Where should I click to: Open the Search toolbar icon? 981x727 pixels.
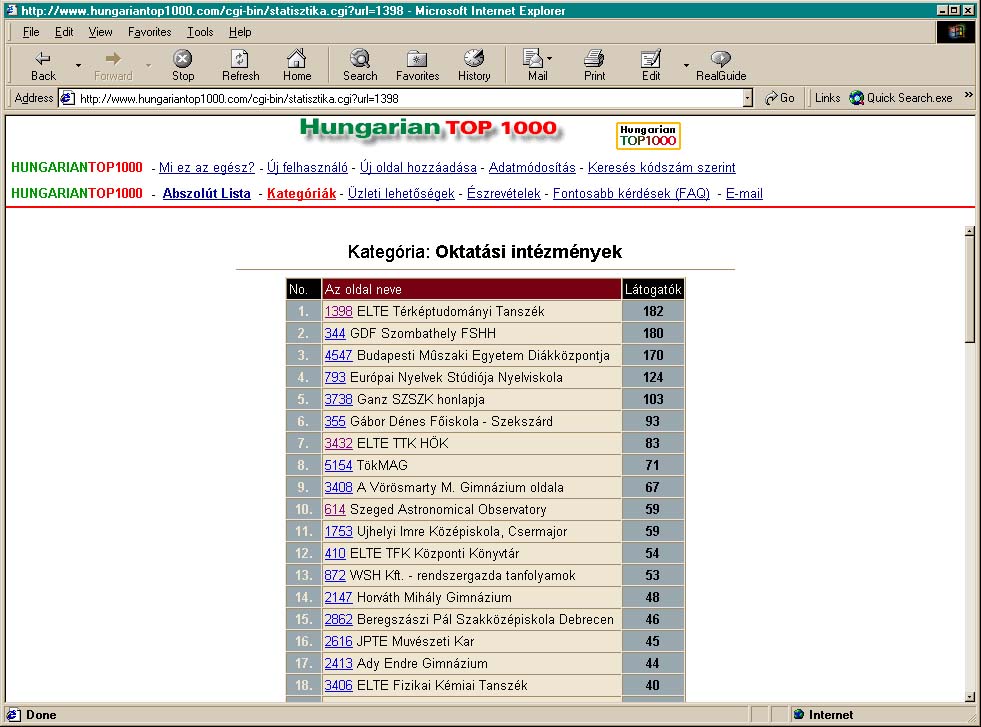pyautogui.click(x=360, y=60)
